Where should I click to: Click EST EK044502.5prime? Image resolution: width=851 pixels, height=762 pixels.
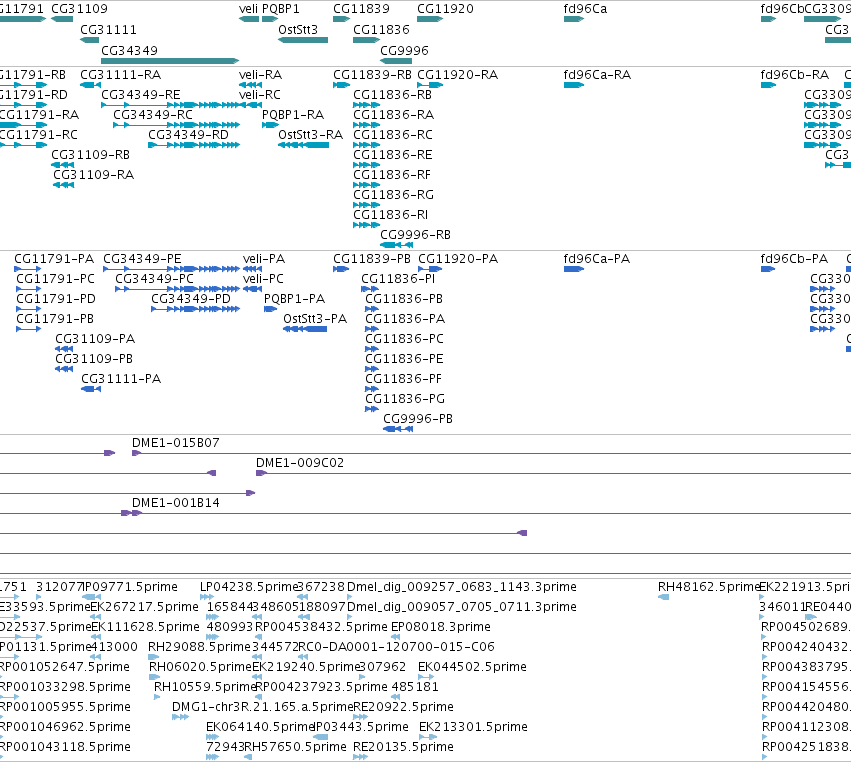click(472, 666)
